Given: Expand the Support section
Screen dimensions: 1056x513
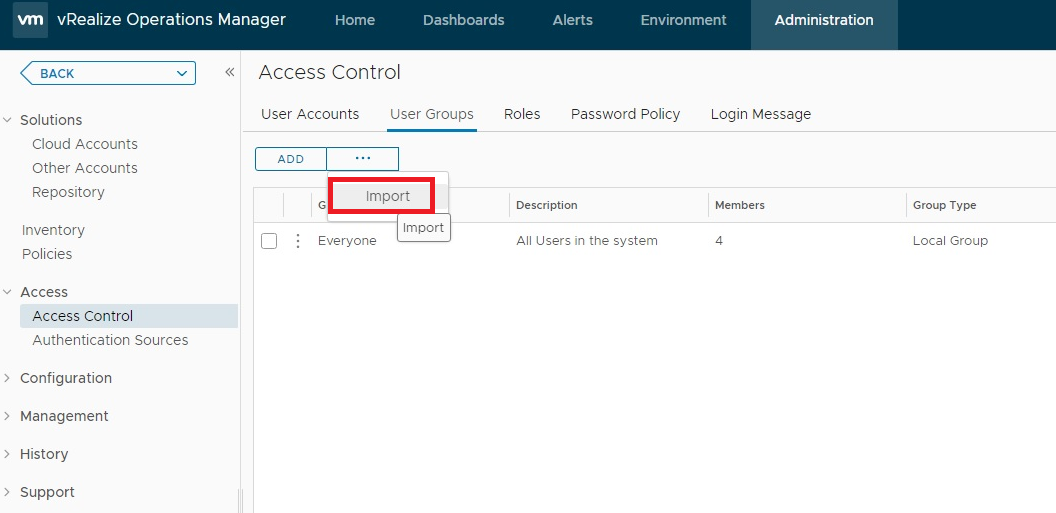Looking at the screenshot, I should pos(7,492).
